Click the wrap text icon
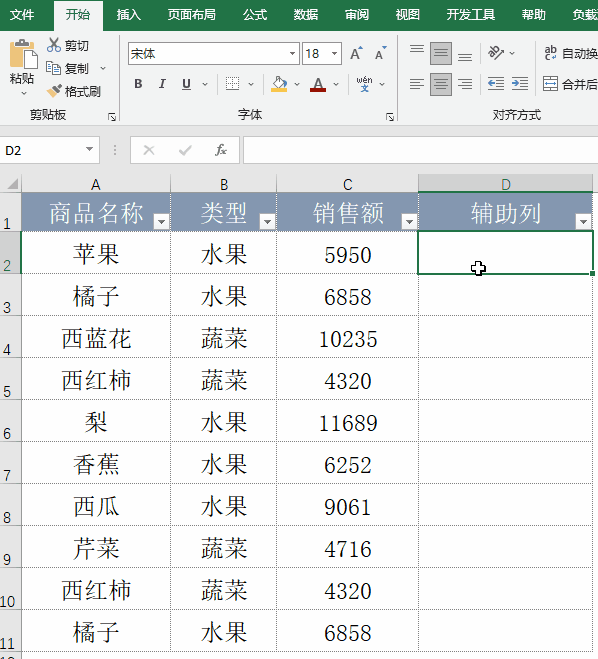 click(x=550, y=53)
